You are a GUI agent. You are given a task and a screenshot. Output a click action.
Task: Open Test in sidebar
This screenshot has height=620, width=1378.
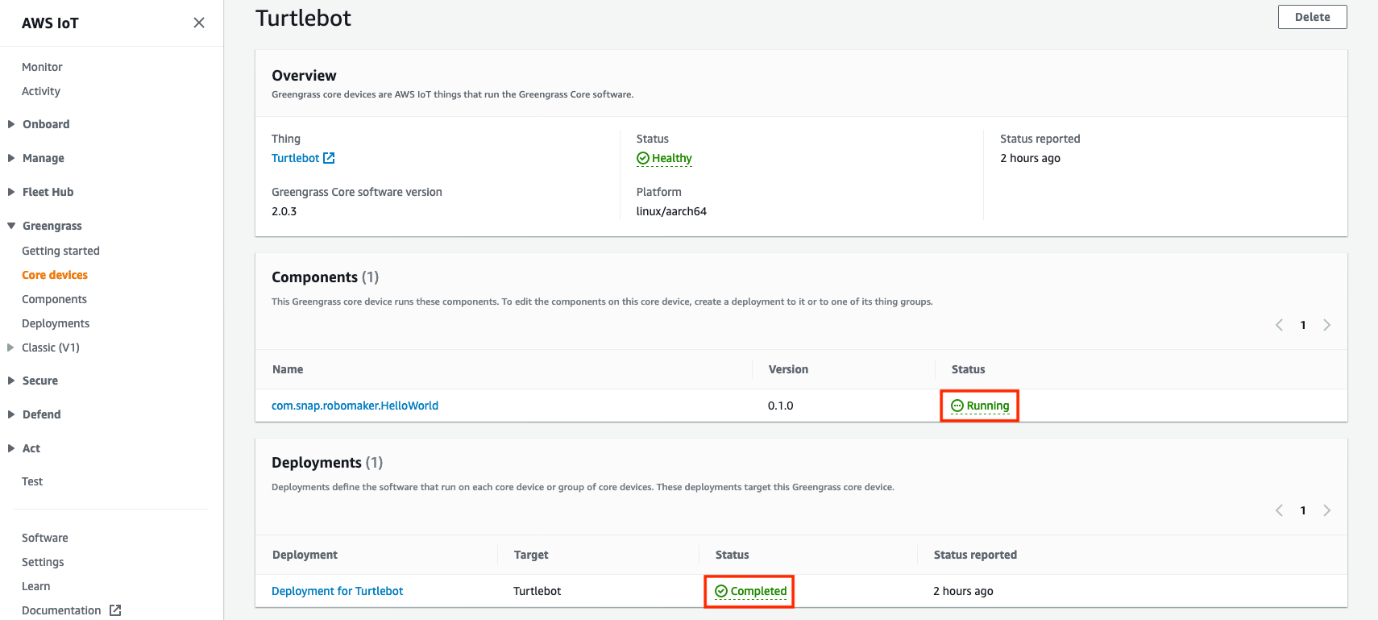pyautogui.click(x=32, y=481)
